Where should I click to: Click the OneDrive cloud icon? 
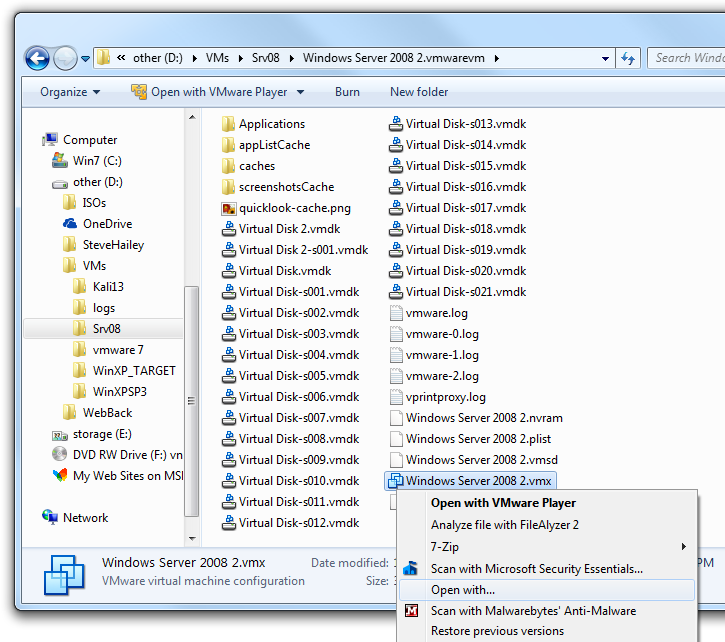coord(70,224)
